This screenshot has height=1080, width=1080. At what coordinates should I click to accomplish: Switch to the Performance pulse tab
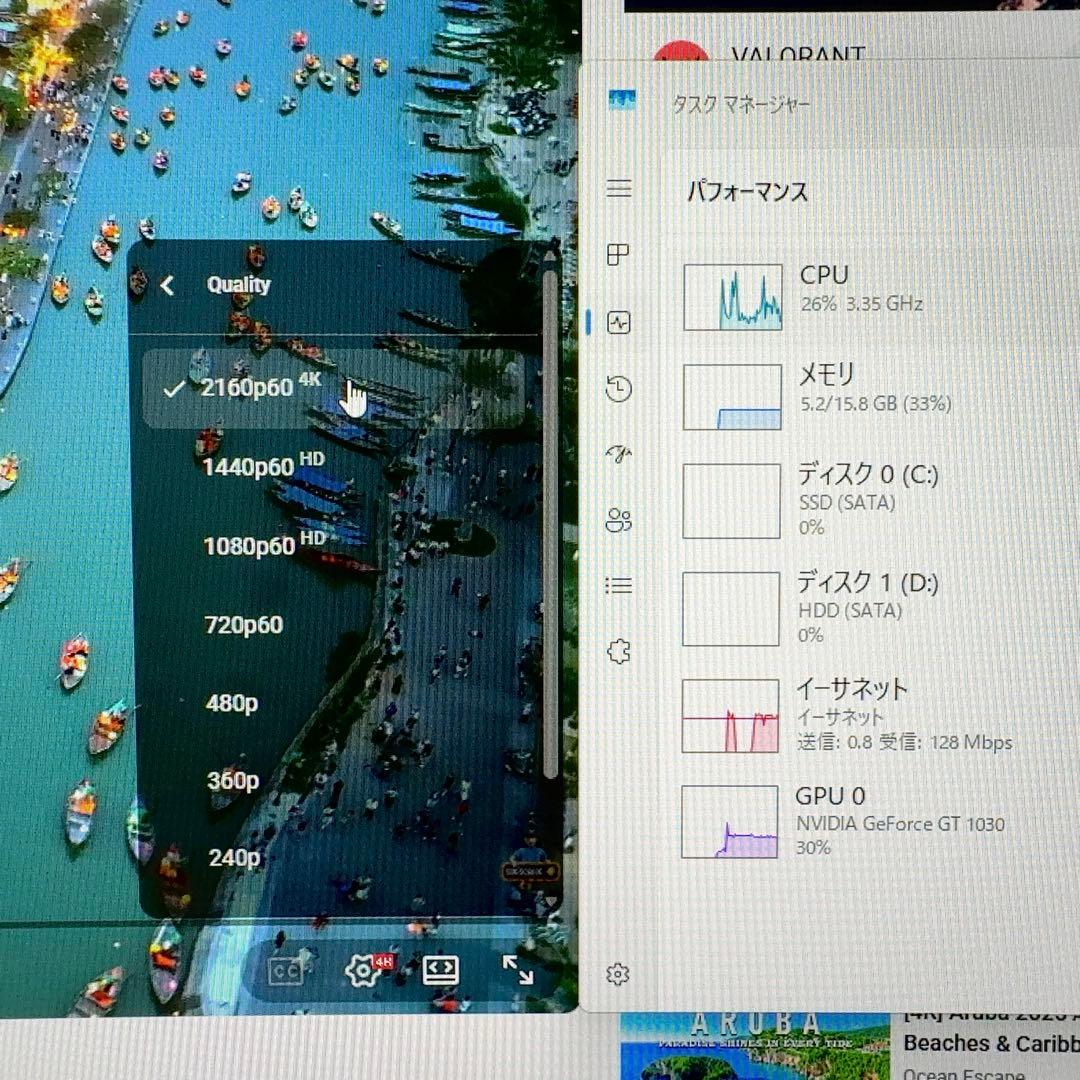coord(618,321)
